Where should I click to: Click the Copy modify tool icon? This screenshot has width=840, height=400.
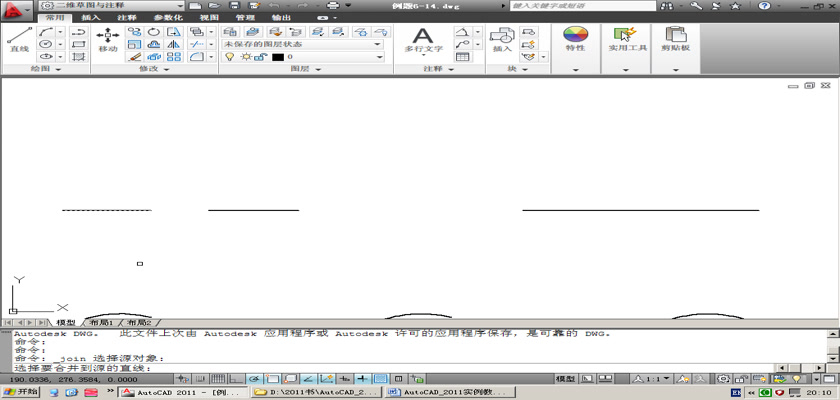[x=134, y=32]
